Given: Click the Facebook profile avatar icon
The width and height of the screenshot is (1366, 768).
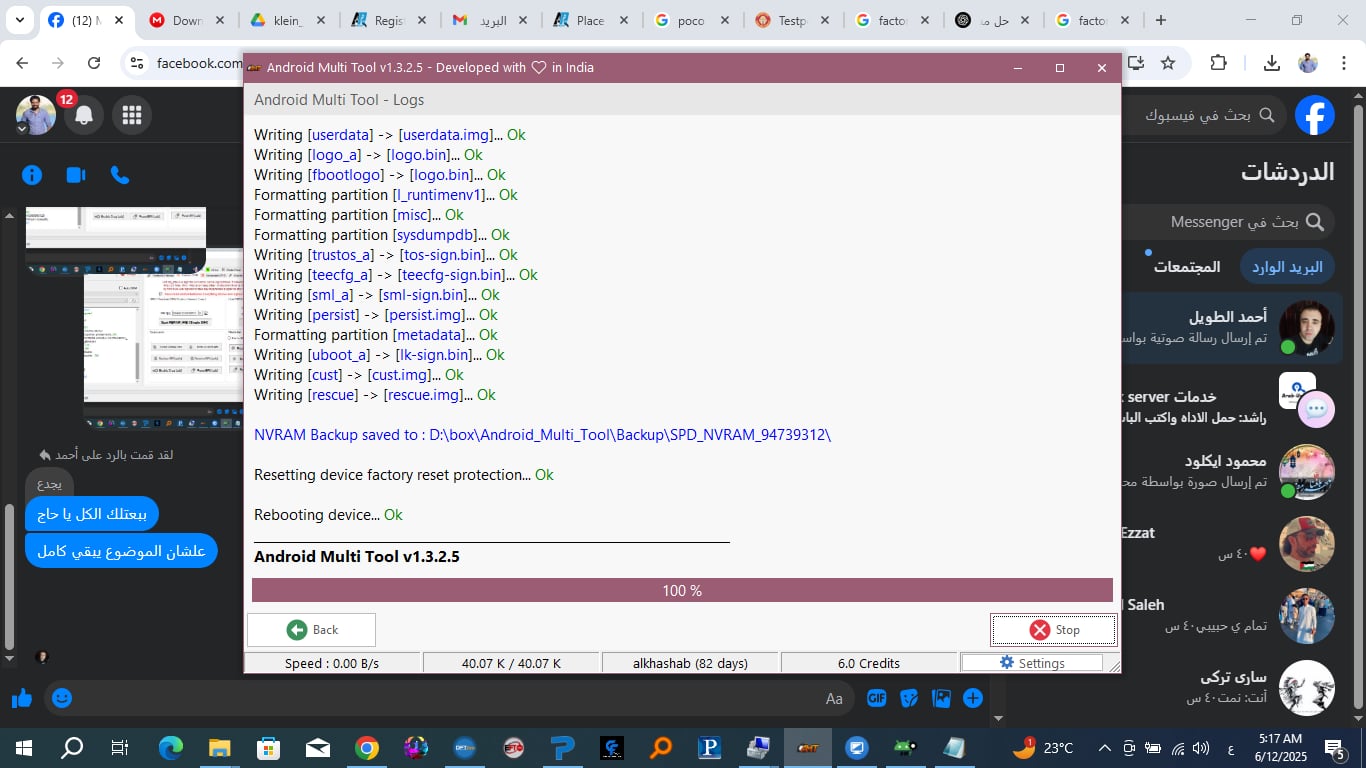Looking at the screenshot, I should click(x=36, y=115).
